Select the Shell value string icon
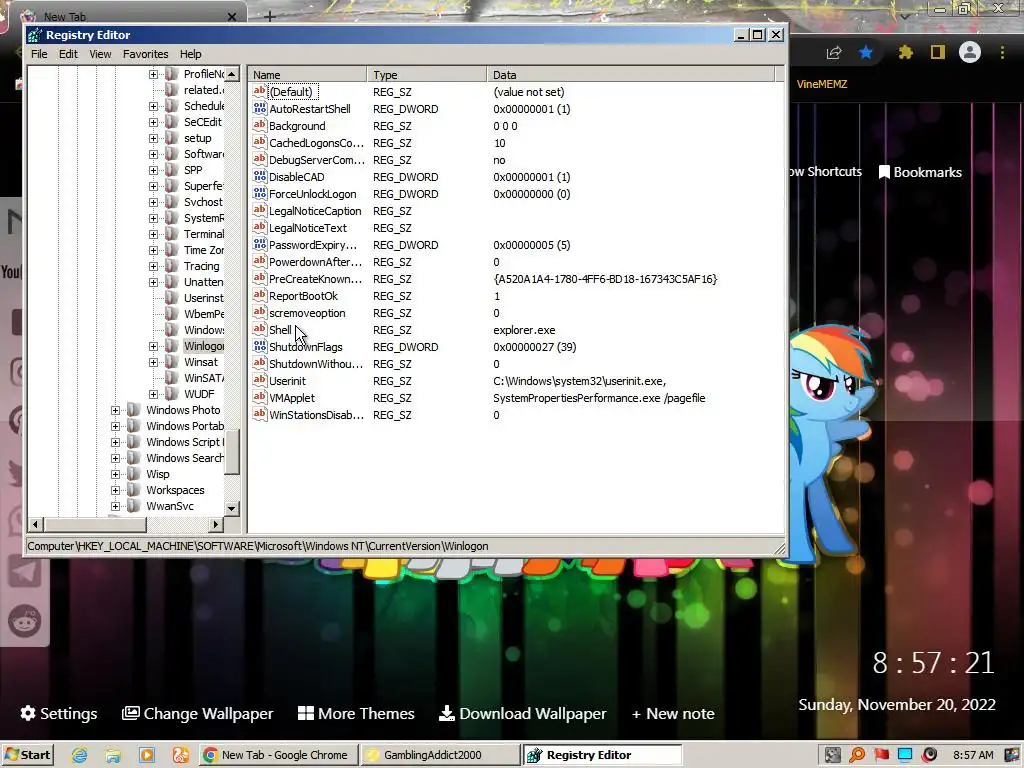Image resolution: width=1024 pixels, height=768 pixels. 259,329
